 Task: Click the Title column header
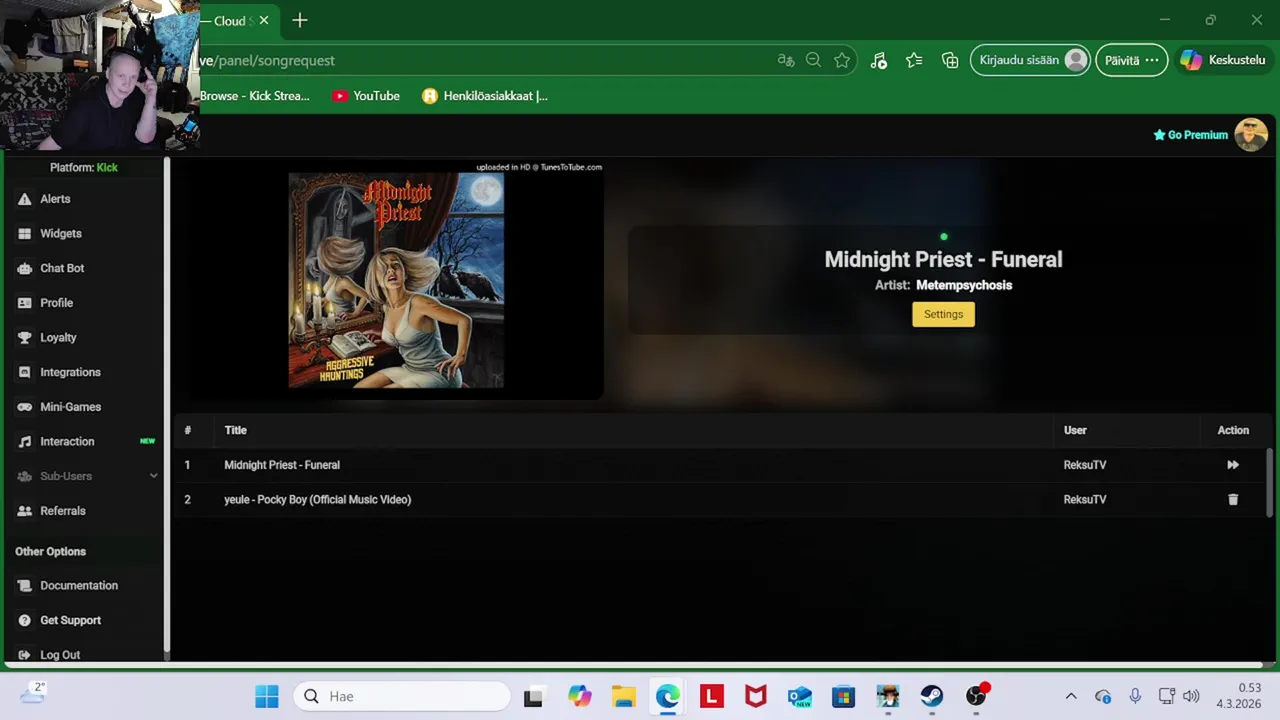(x=235, y=430)
